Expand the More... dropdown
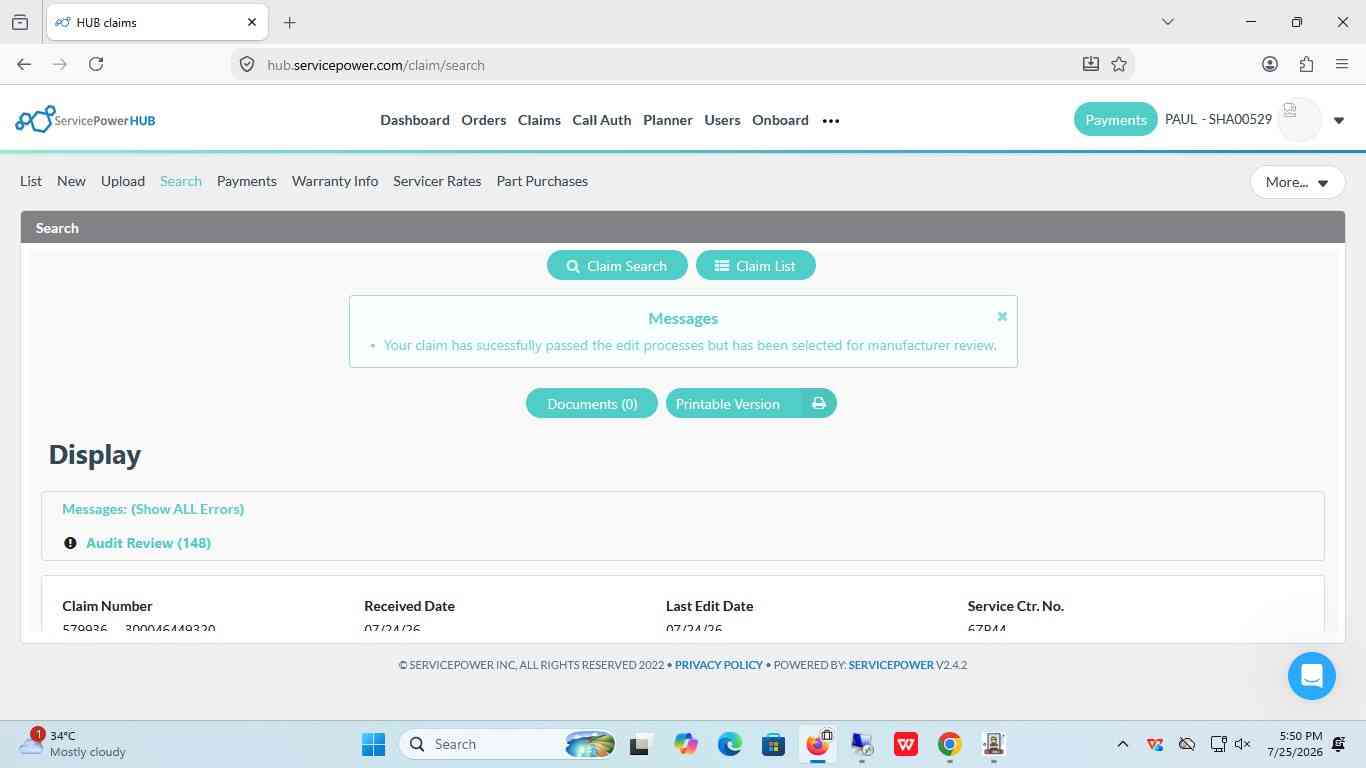 (1297, 182)
